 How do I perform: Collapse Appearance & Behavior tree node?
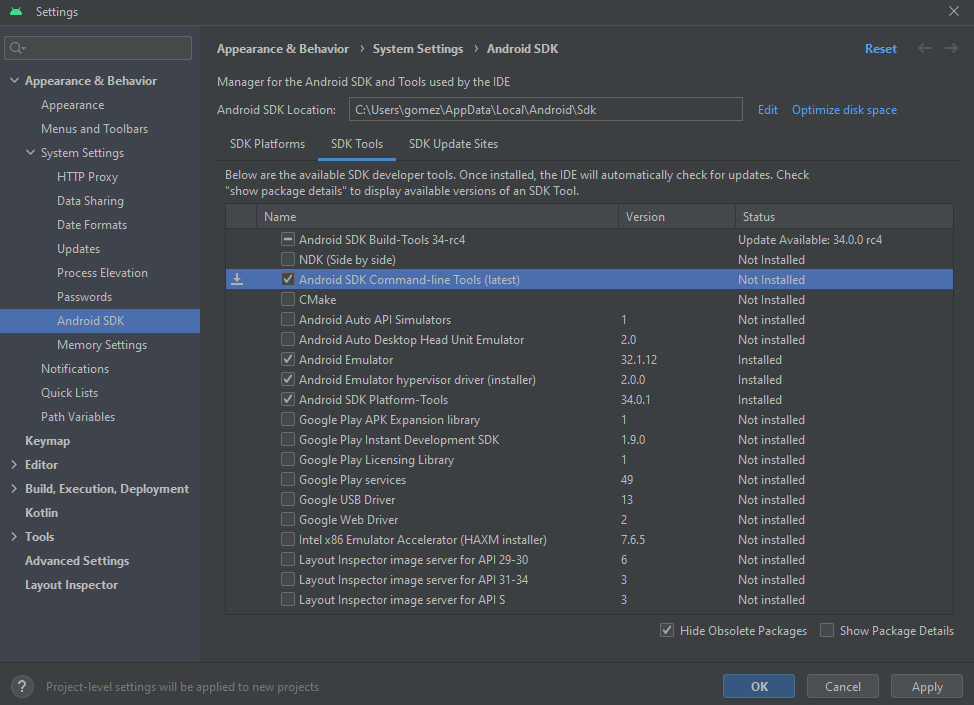(14, 81)
